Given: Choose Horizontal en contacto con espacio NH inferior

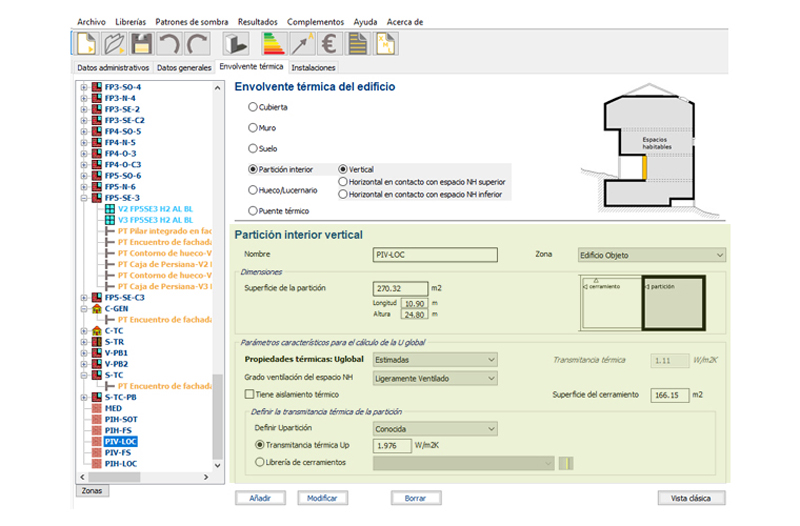Looking at the screenshot, I should (343, 194).
